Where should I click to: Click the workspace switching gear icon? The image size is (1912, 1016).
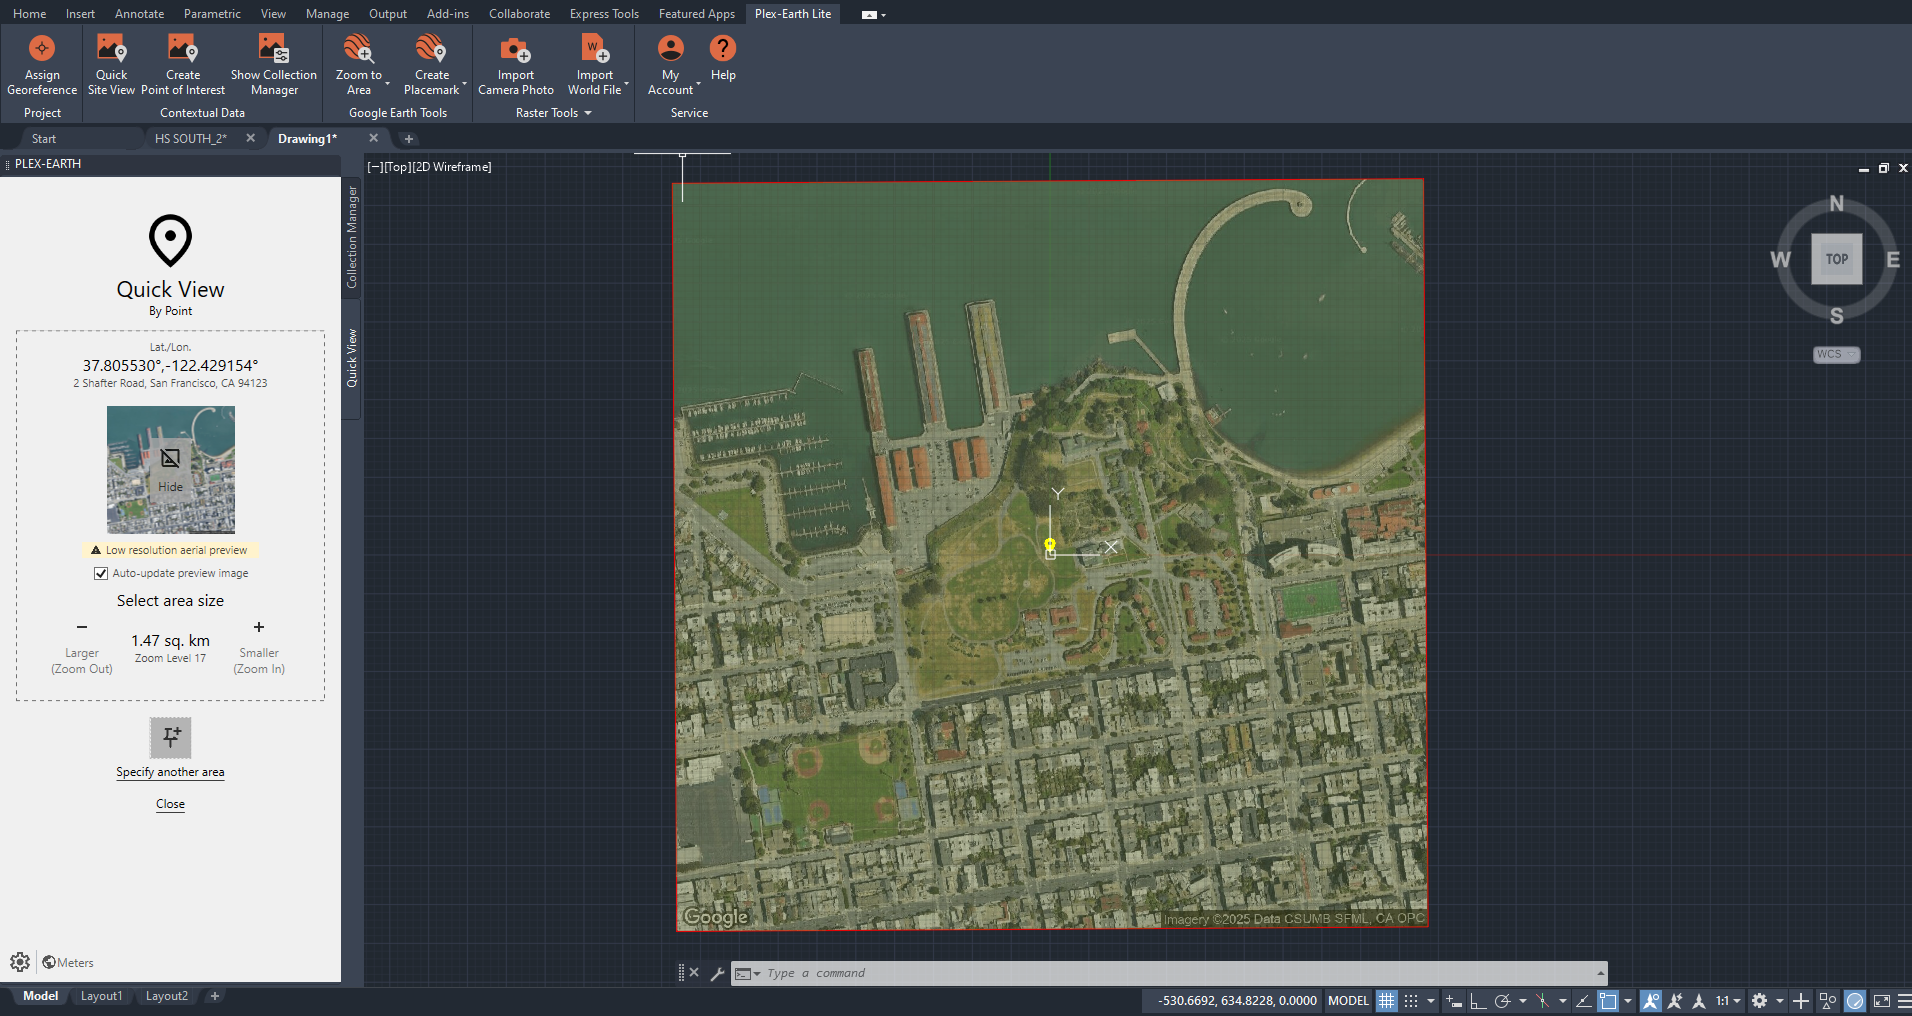coord(1759,1001)
